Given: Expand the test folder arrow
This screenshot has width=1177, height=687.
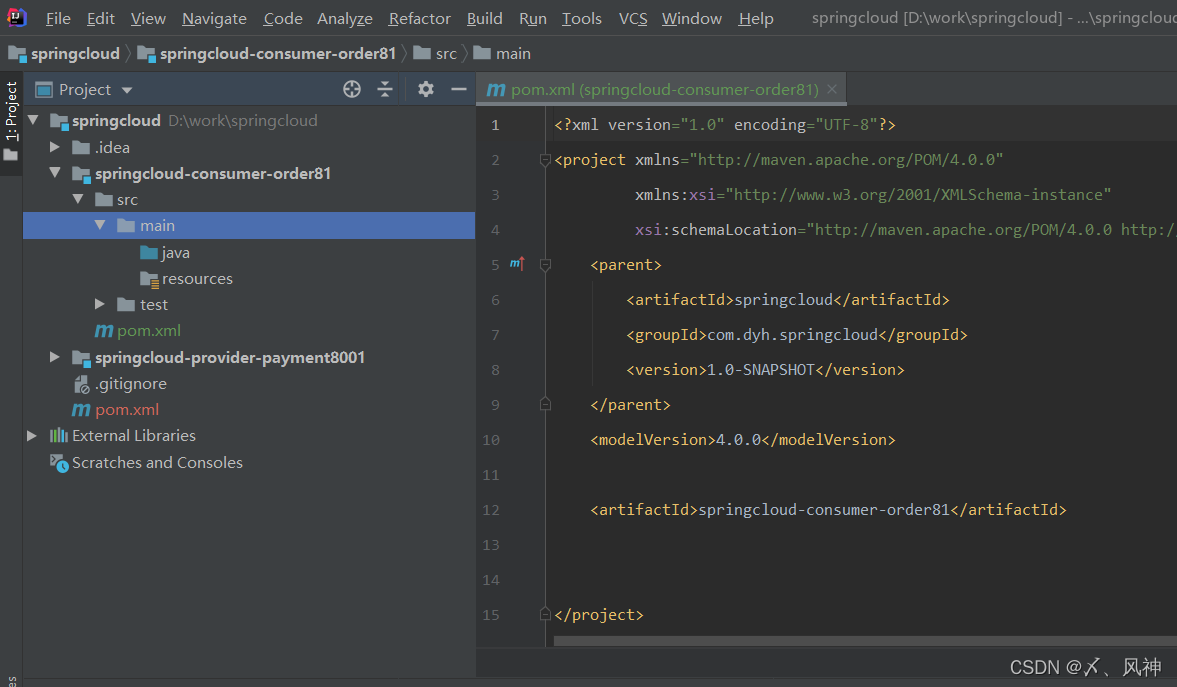Looking at the screenshot, I should [x=100, y=304].
